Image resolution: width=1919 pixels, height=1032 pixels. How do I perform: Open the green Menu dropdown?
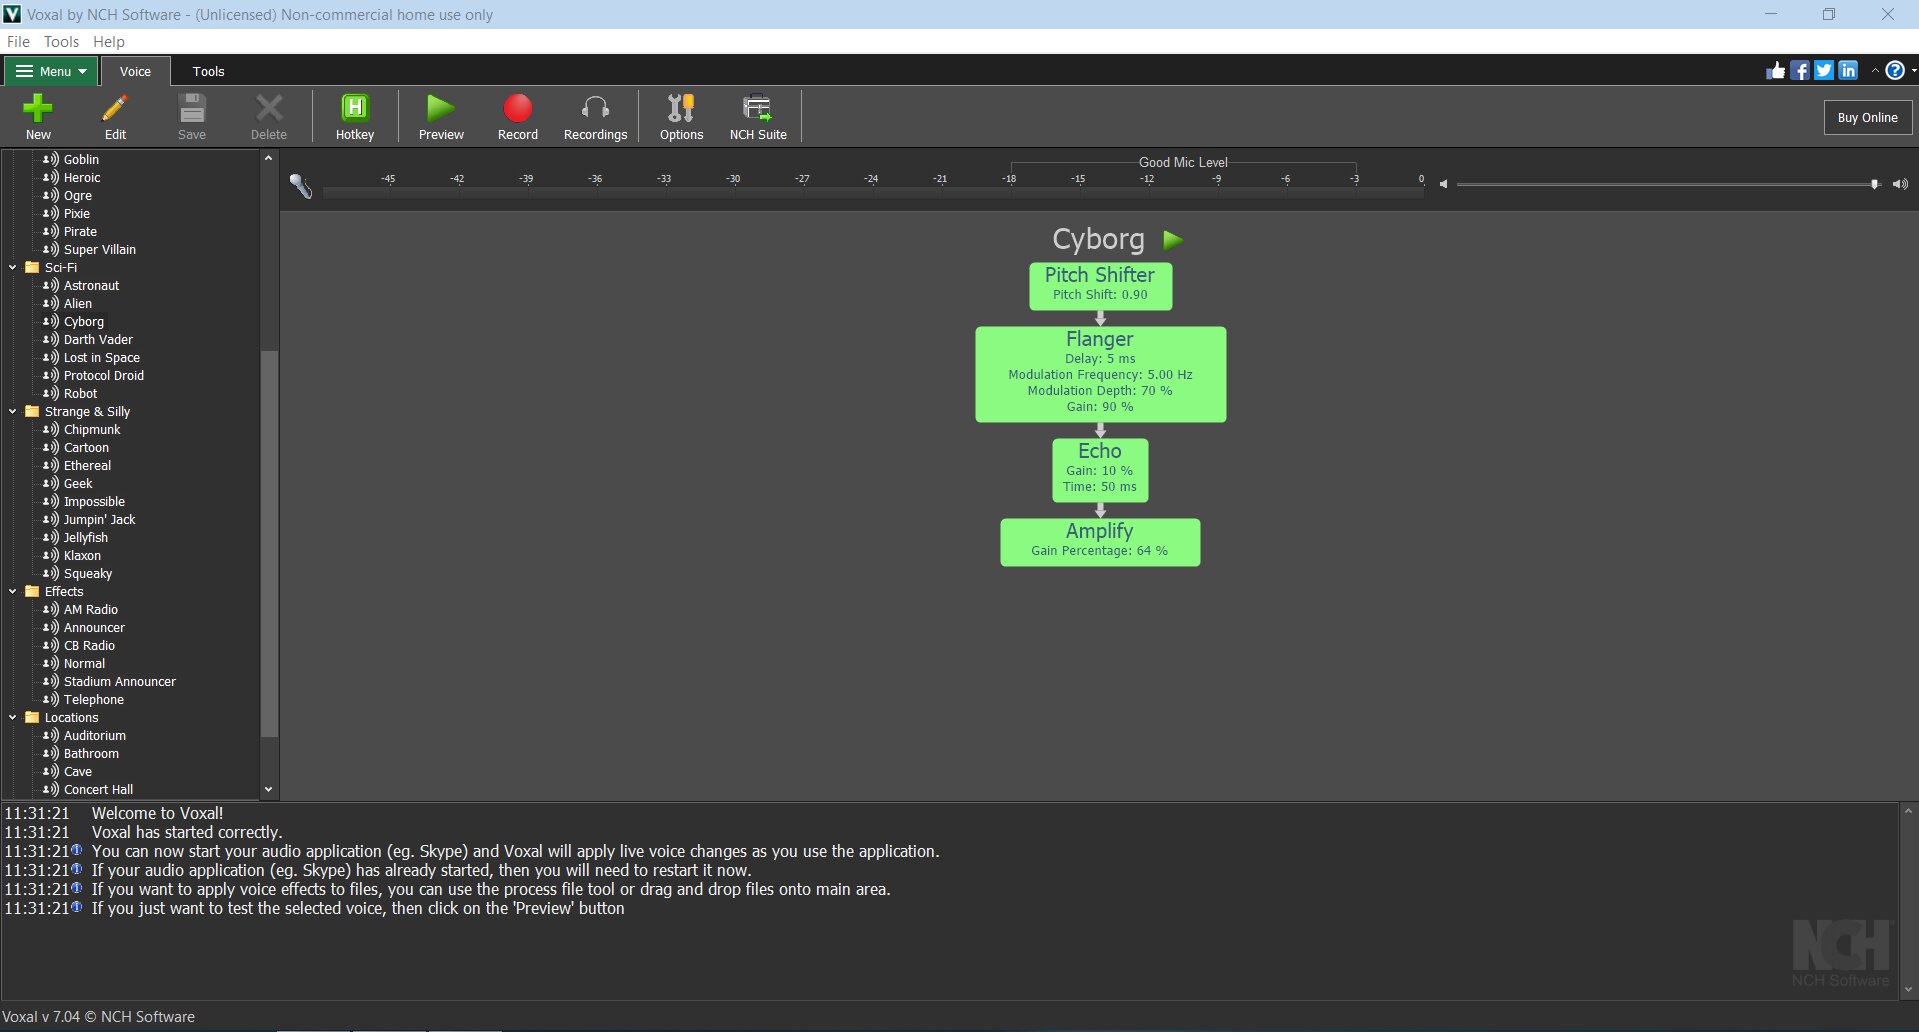tap(51, 71)
